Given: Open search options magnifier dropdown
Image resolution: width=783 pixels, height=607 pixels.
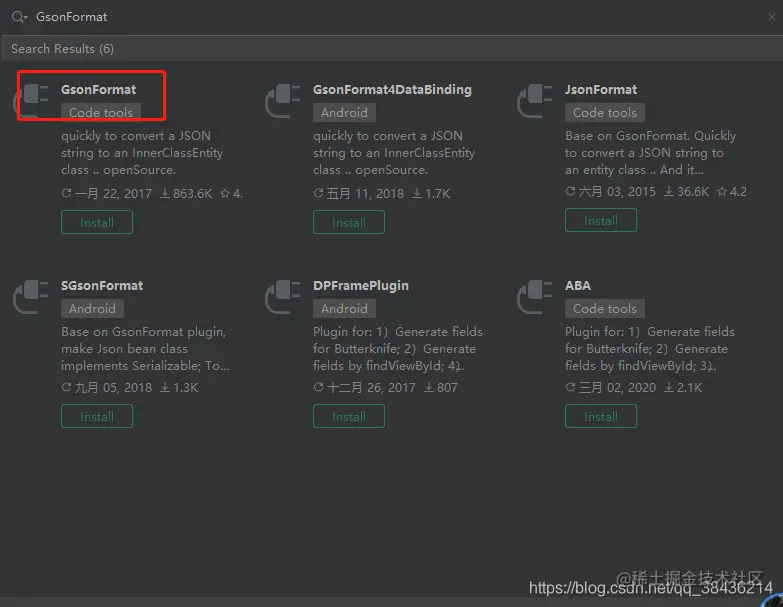Looking at the screenshot, I should (19, 17).
